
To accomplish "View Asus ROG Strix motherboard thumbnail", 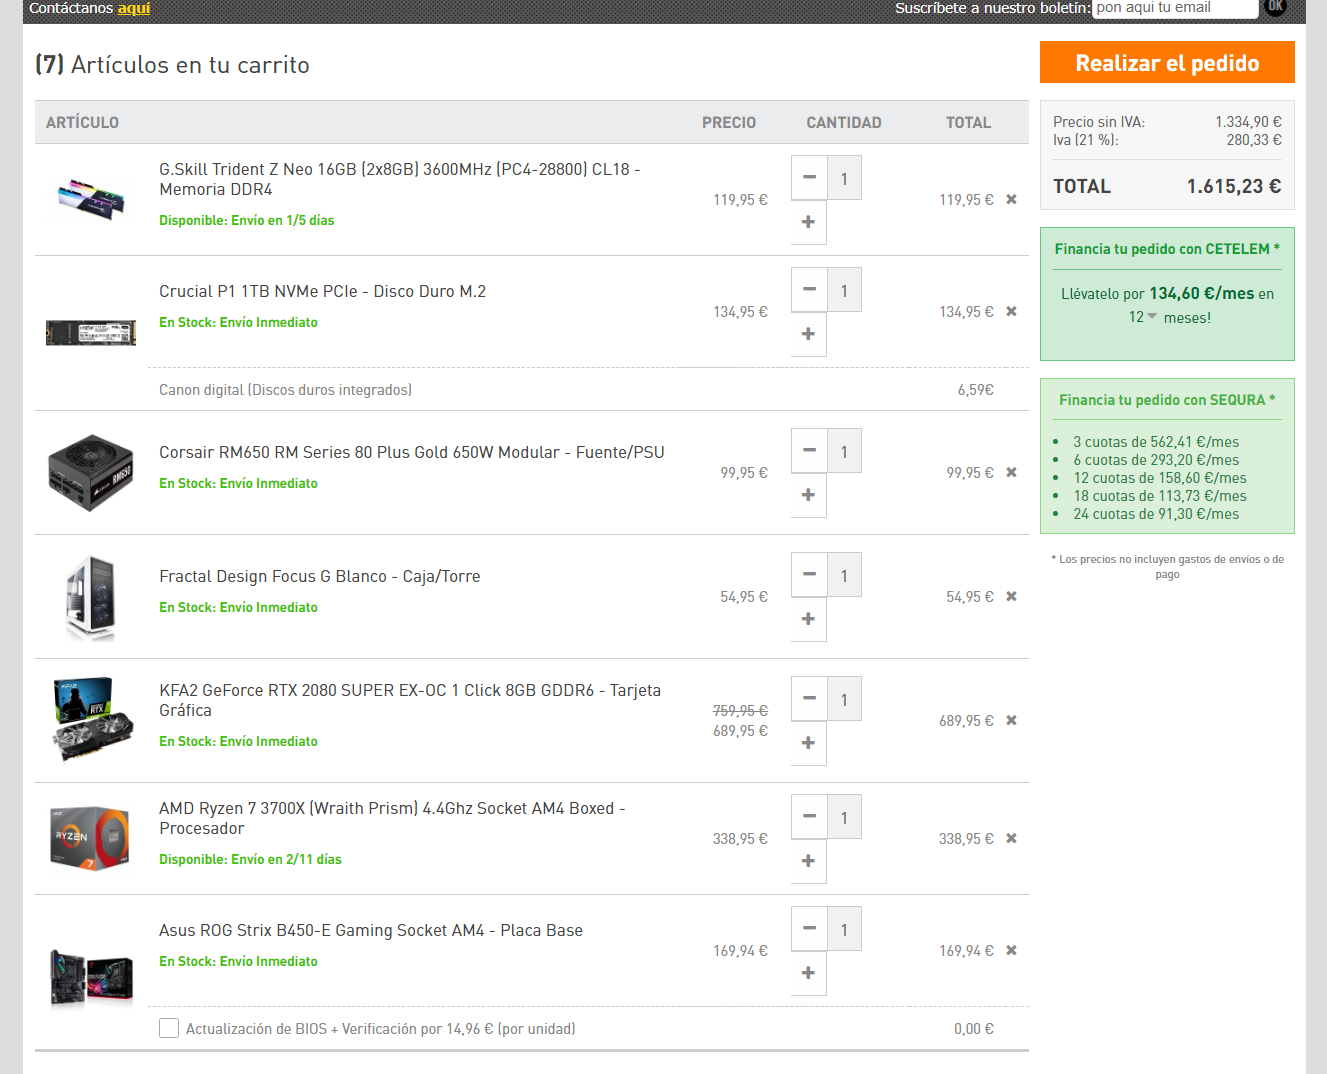I will (91, 978).
